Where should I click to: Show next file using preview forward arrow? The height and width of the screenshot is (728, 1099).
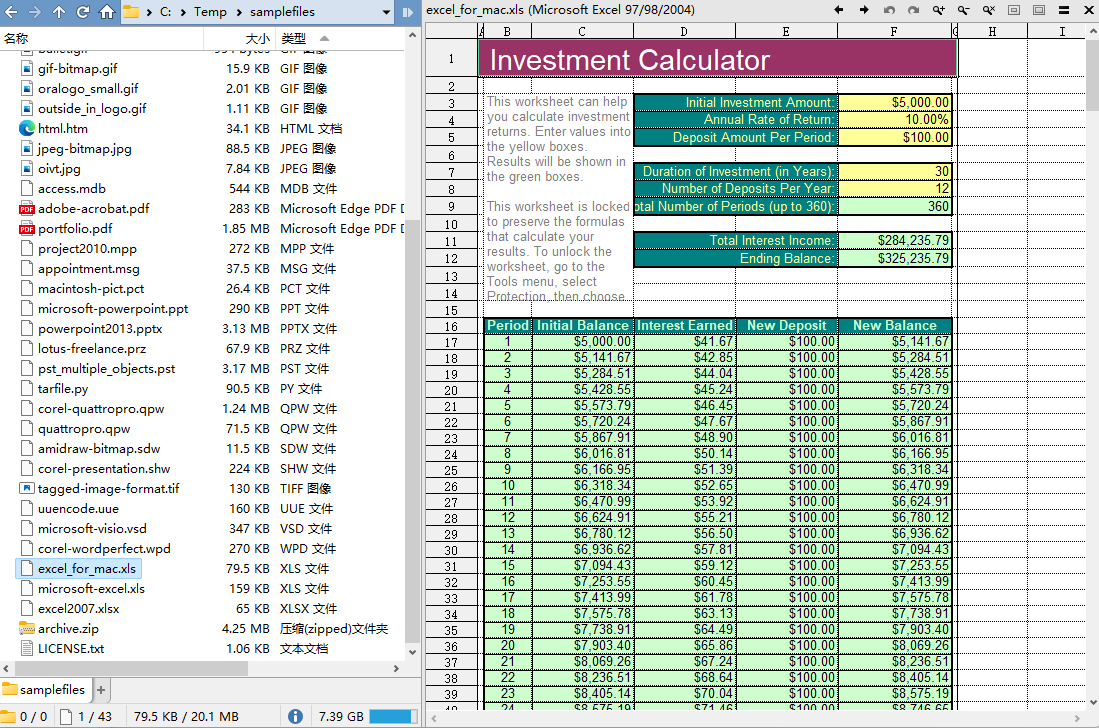[864, 10]
